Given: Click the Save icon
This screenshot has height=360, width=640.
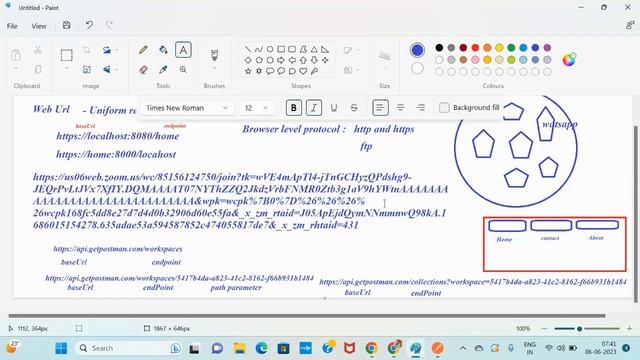Looking at the screenshot, I should click(67, 25).
